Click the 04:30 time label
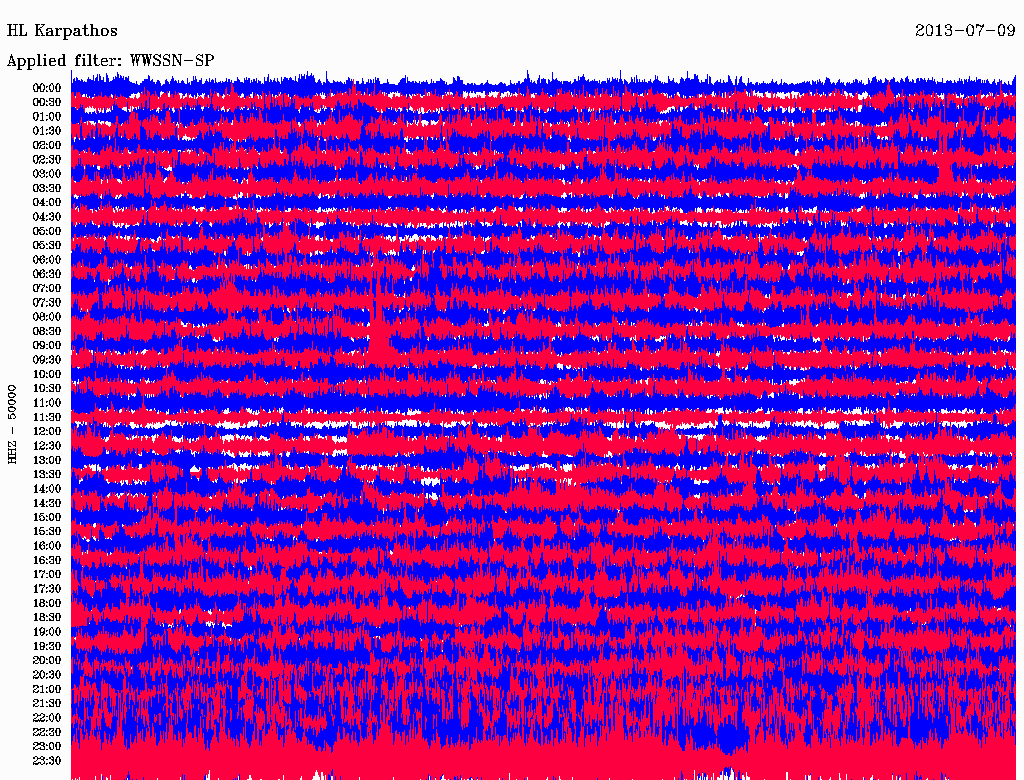The height and width of the screenshot is (780, 1024). (x=47, y=217)
